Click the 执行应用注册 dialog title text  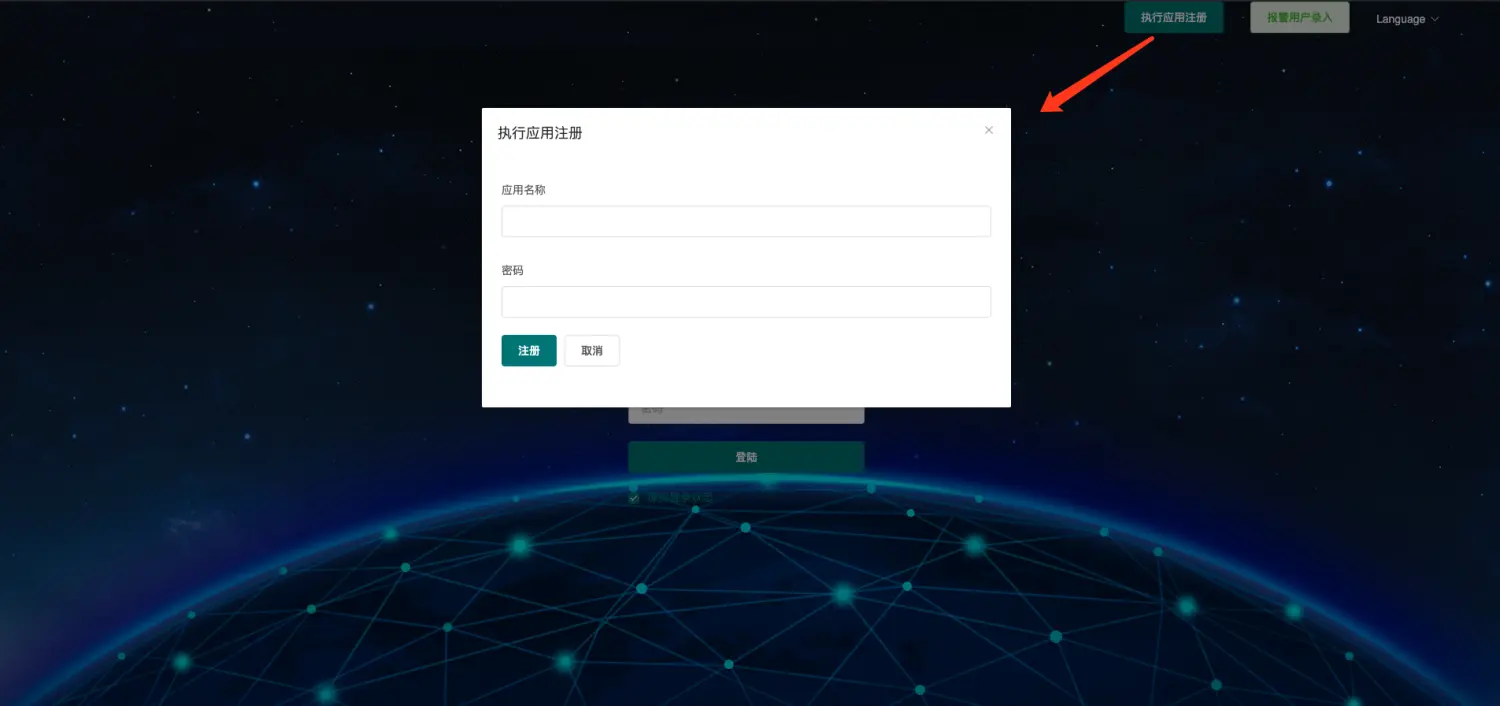[540, 133]
